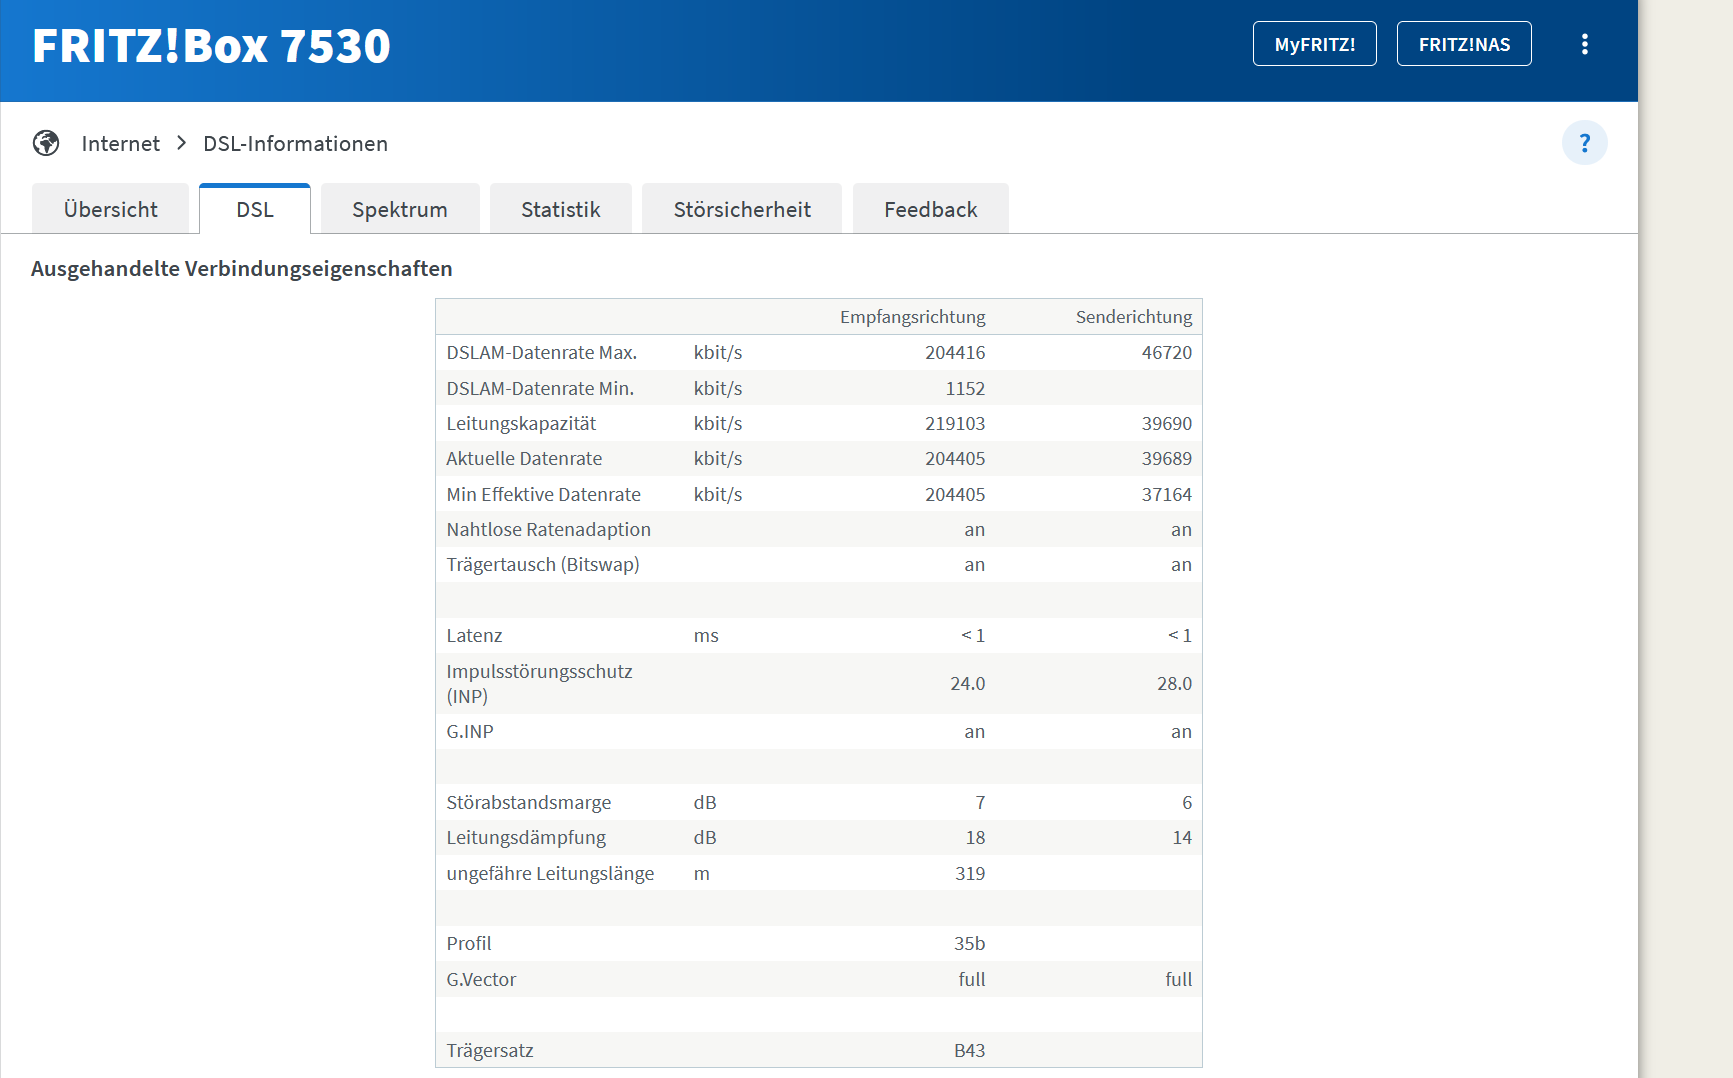1733x1078 pixels.
Task: Click the Senderichtung column header
Action: click(x=1134, y=317)
